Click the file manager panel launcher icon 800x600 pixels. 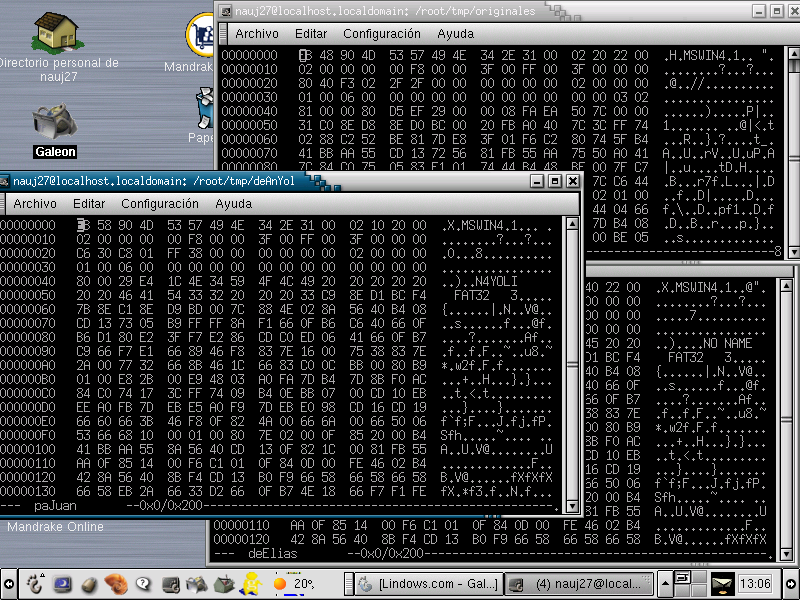tap(197, 584)
